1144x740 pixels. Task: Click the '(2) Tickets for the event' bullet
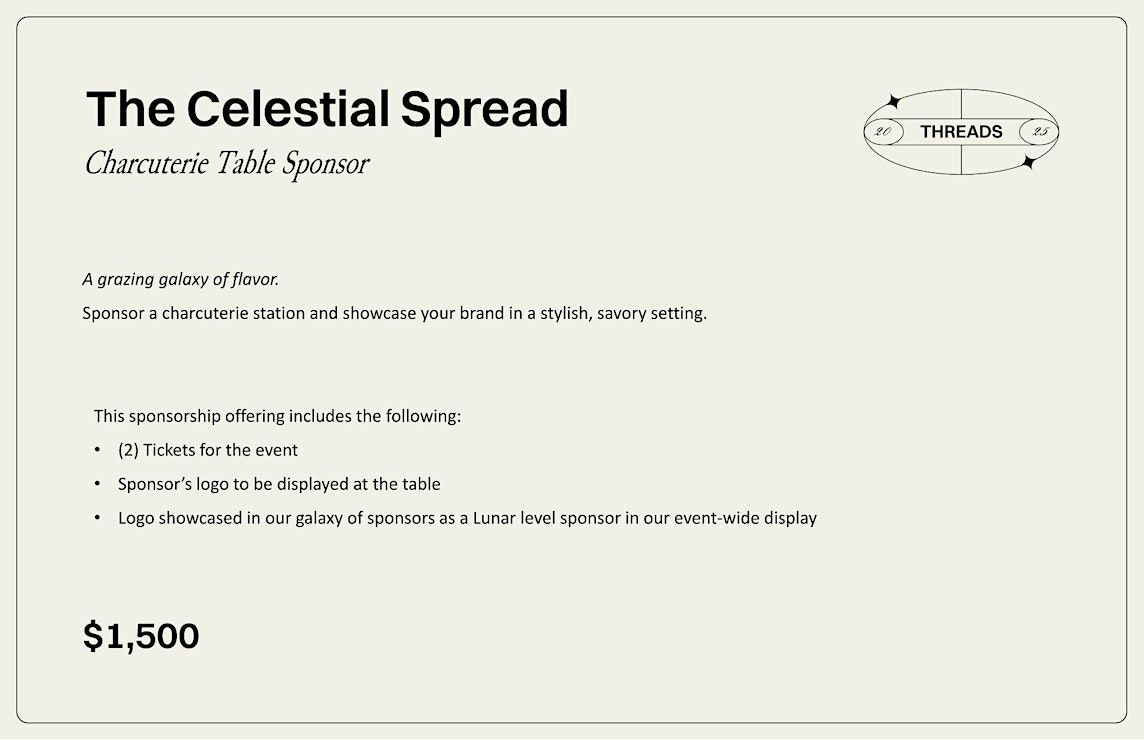click(x=208, y=450)
